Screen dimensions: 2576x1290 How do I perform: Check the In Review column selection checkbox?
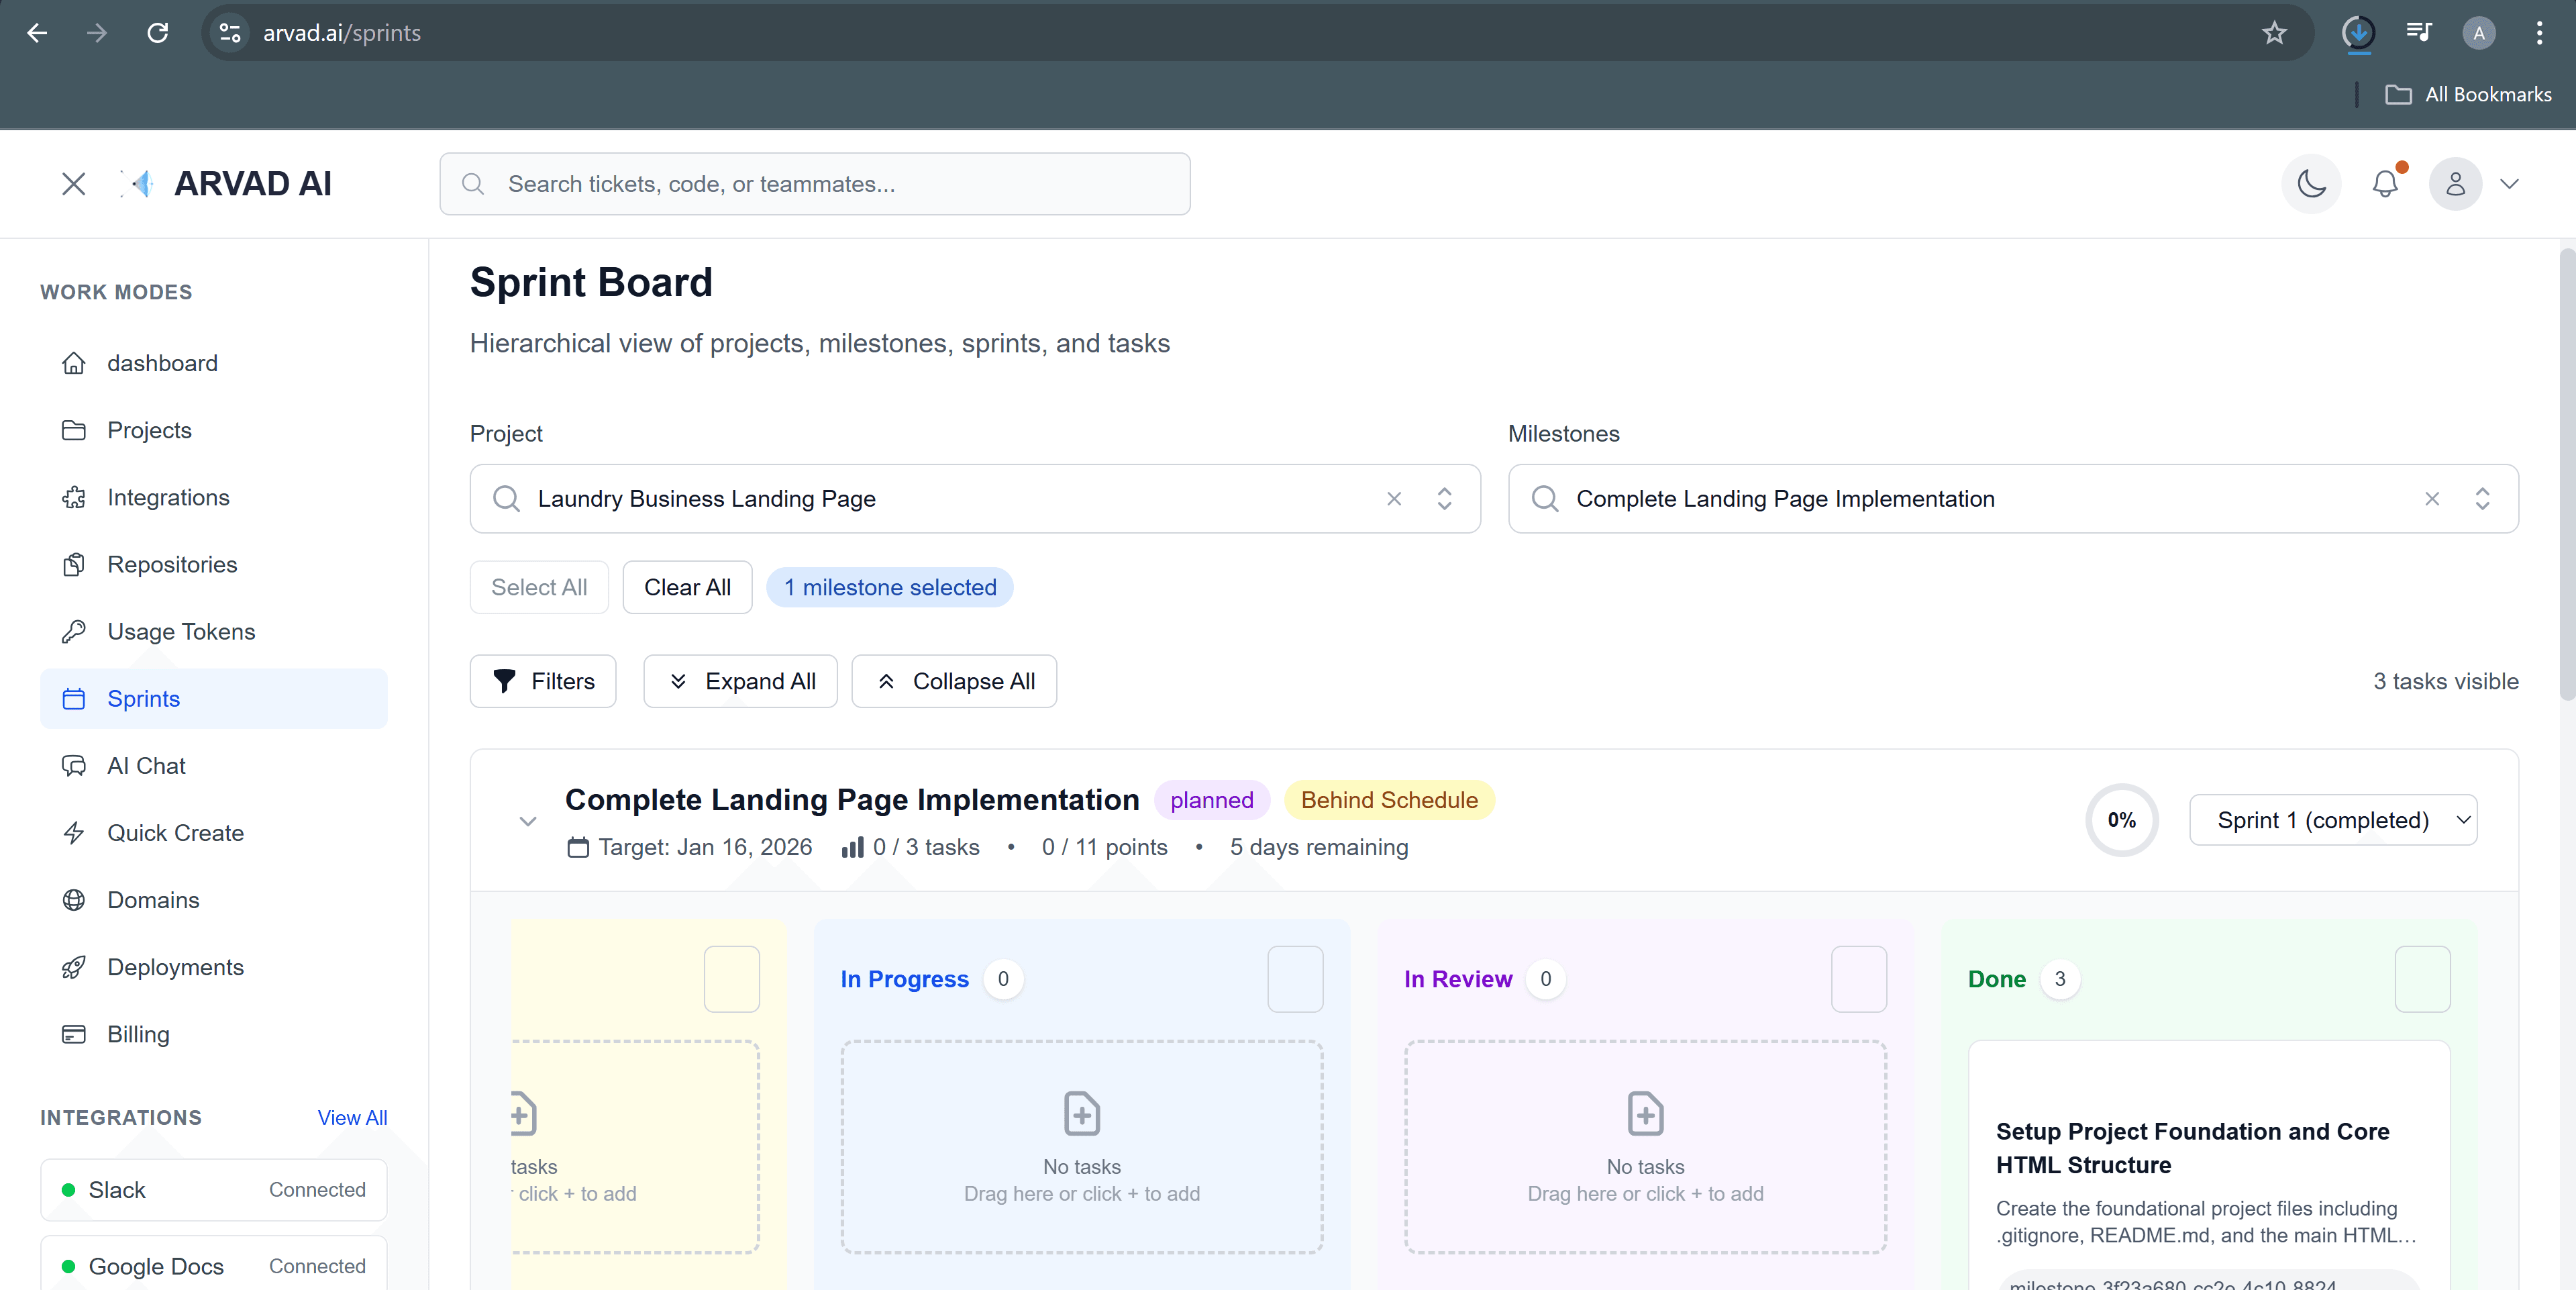1858,979
